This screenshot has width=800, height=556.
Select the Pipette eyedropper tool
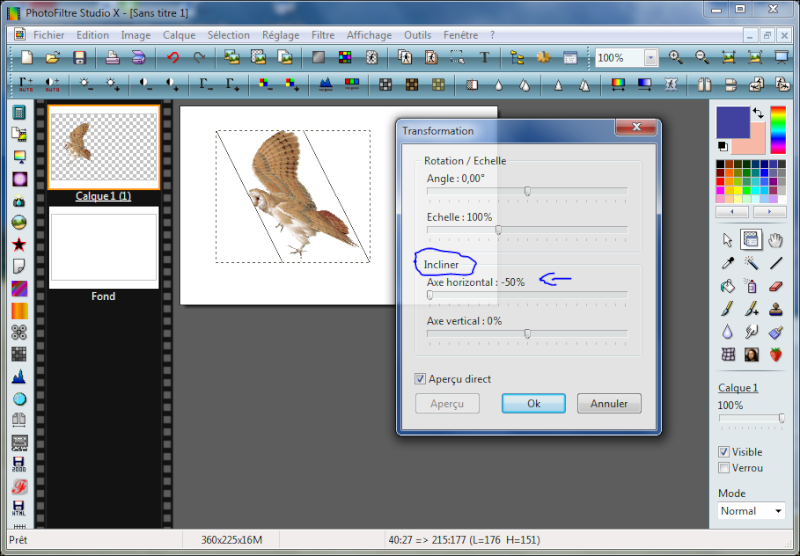728,263
